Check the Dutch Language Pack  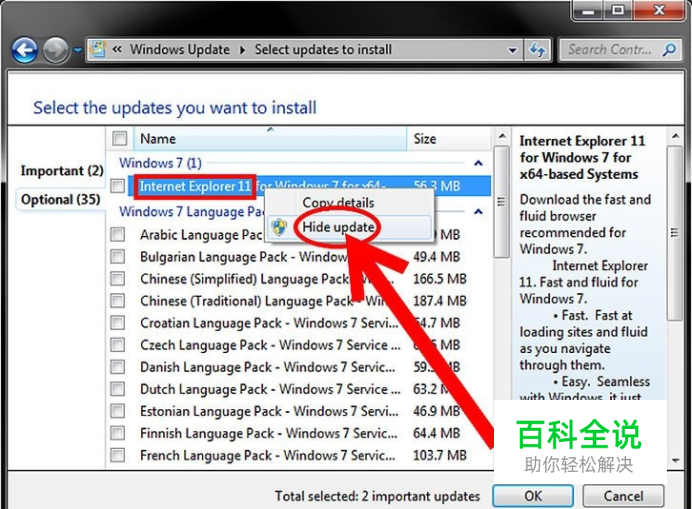tap(118, 388)
